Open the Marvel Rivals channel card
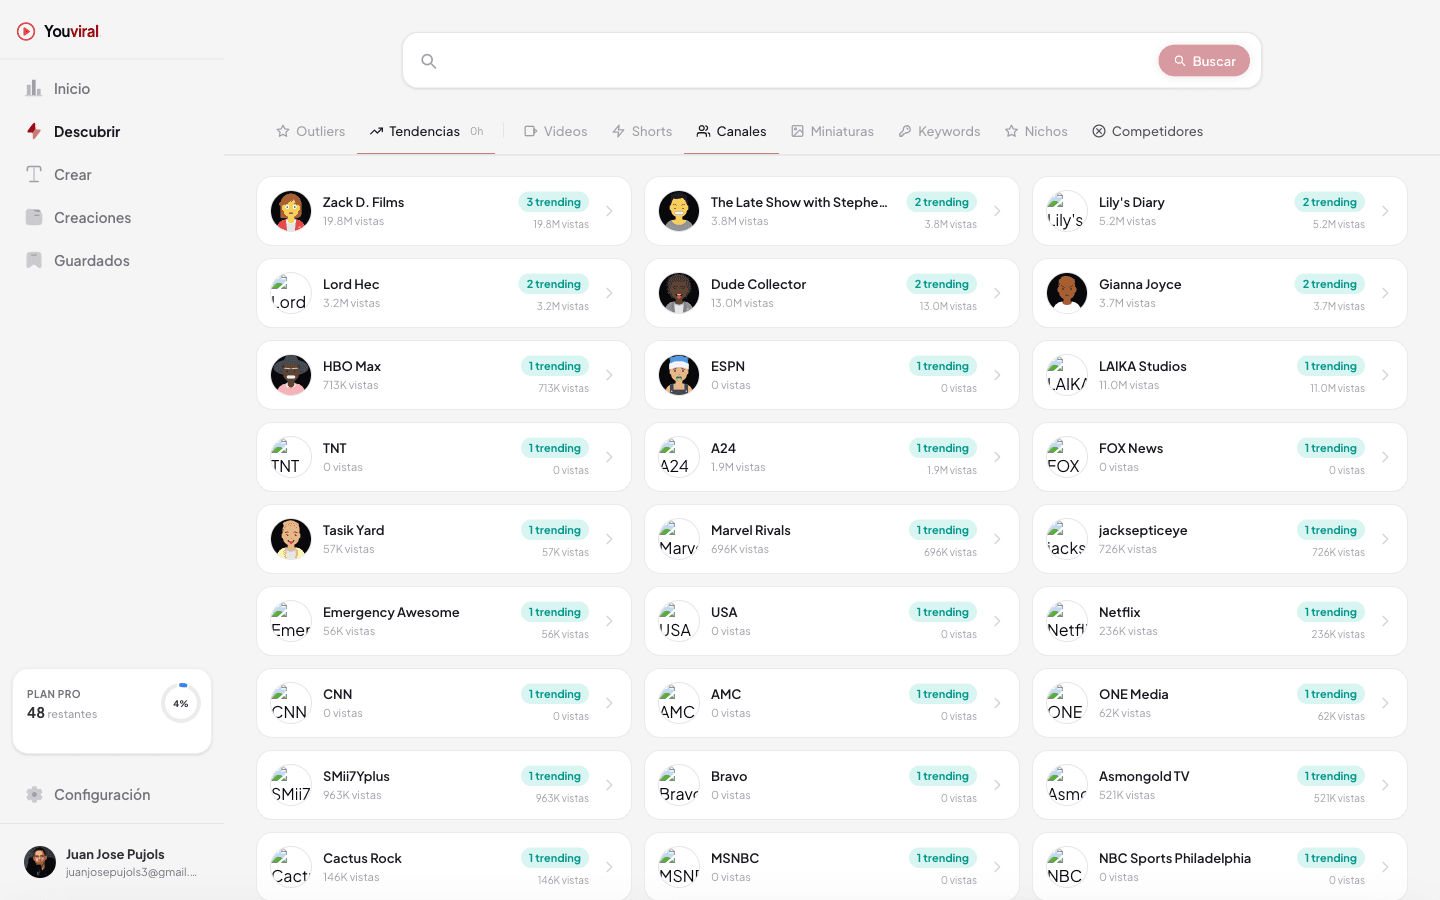 pos(832,539)
